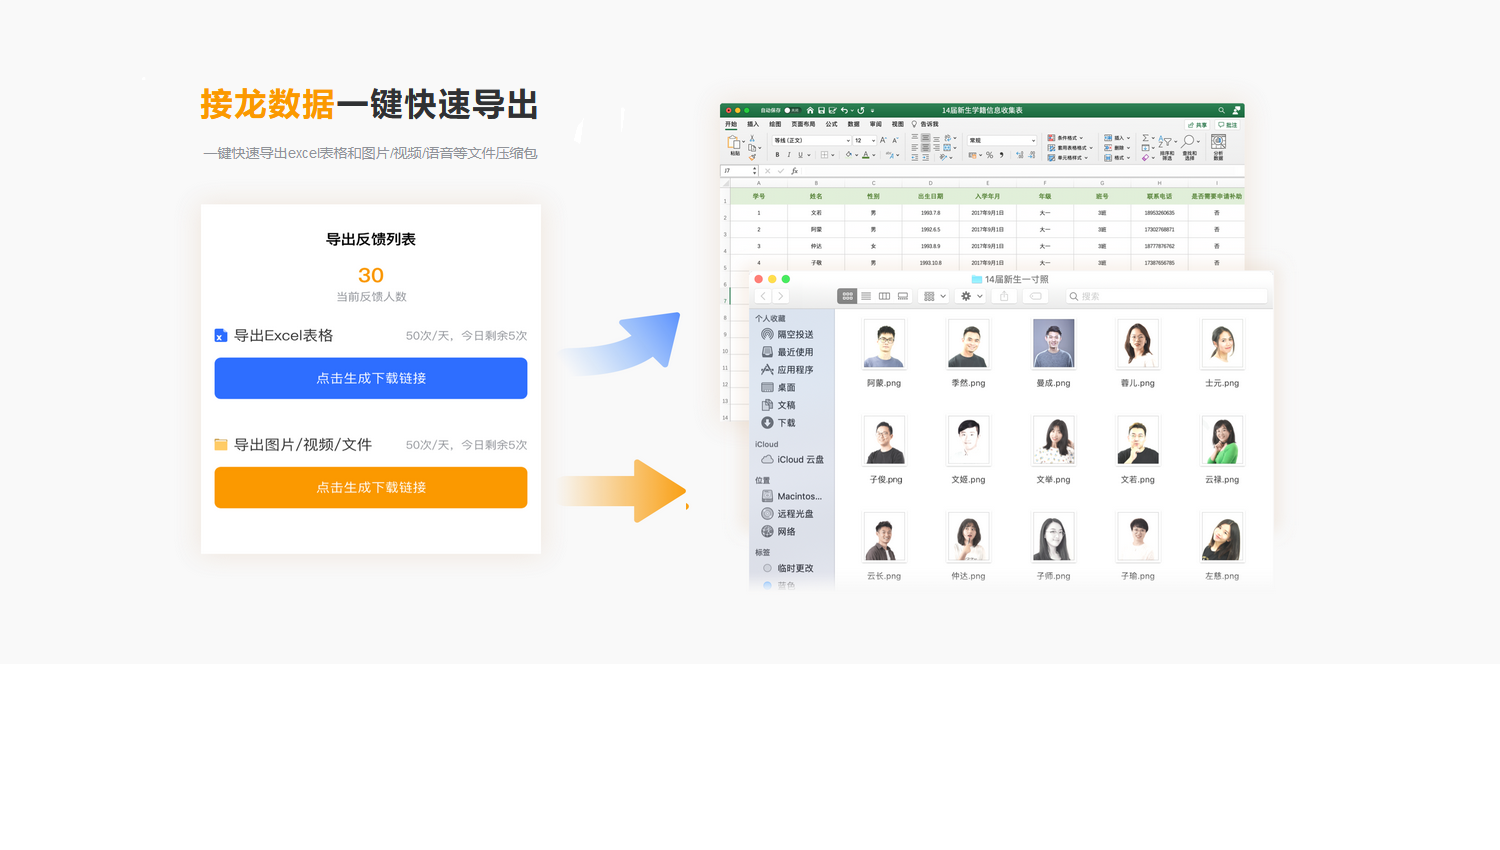Select the 仲达.png thumbnail

[968, 537]
